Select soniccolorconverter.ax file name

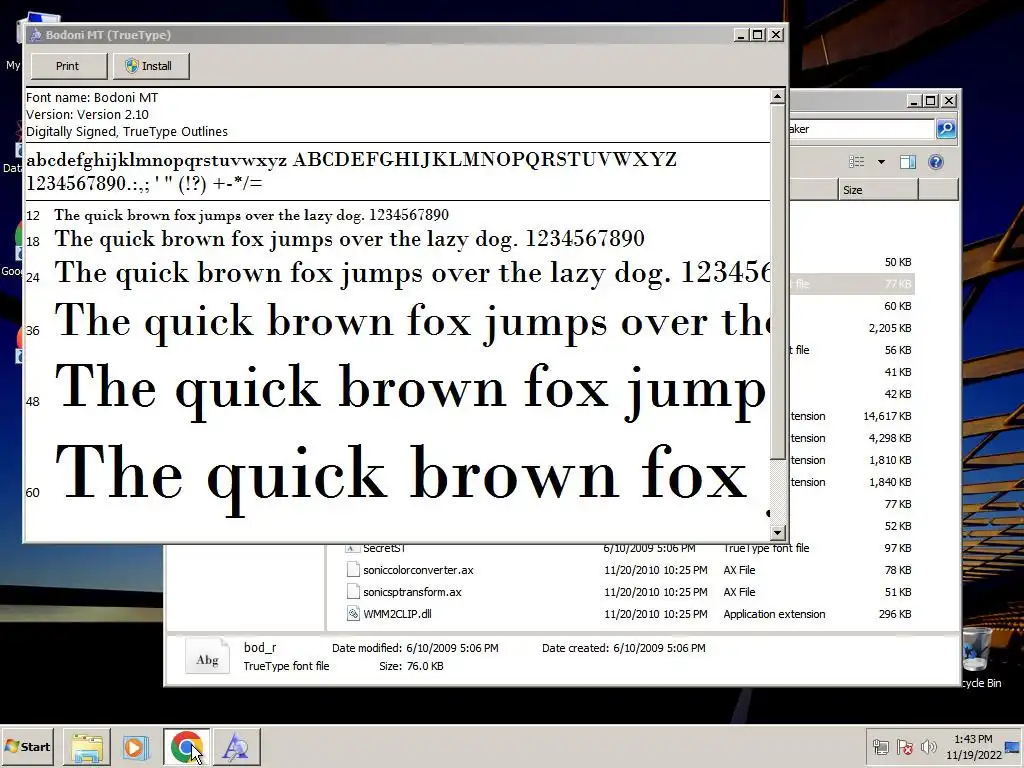[x=419, y=570]
